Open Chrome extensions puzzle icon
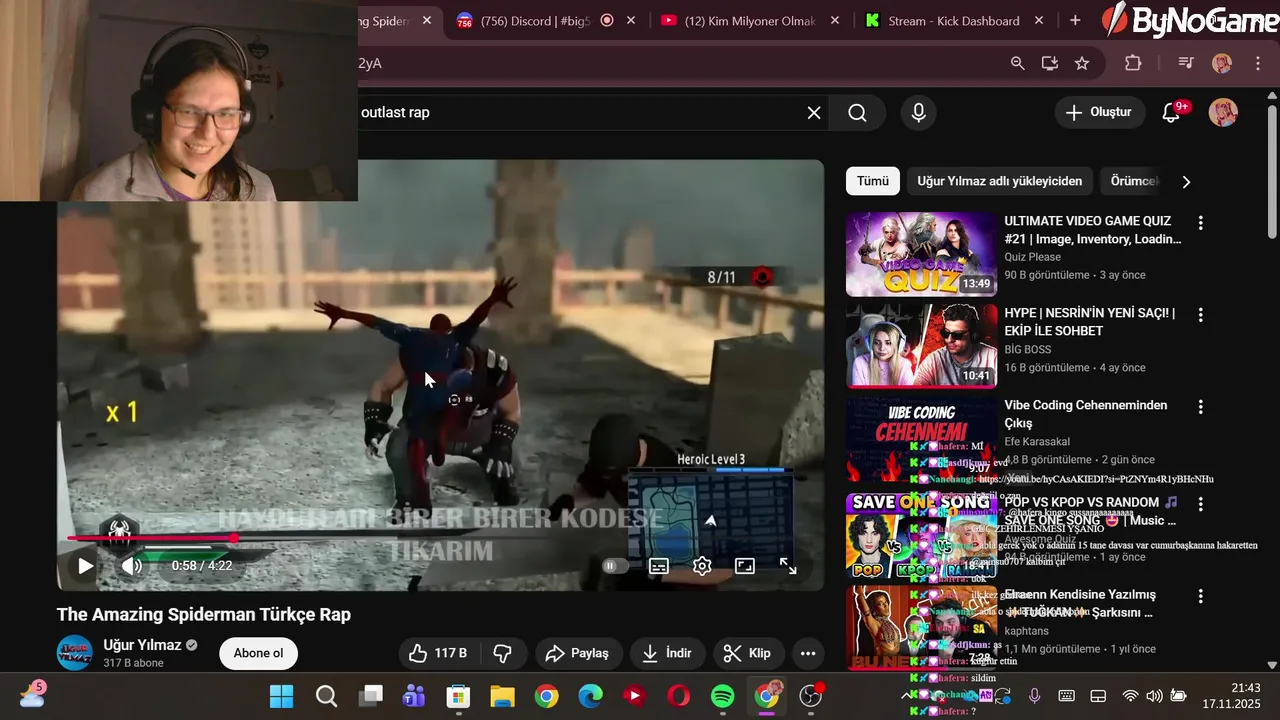The image size is (1280, 720). [1133, 63]
